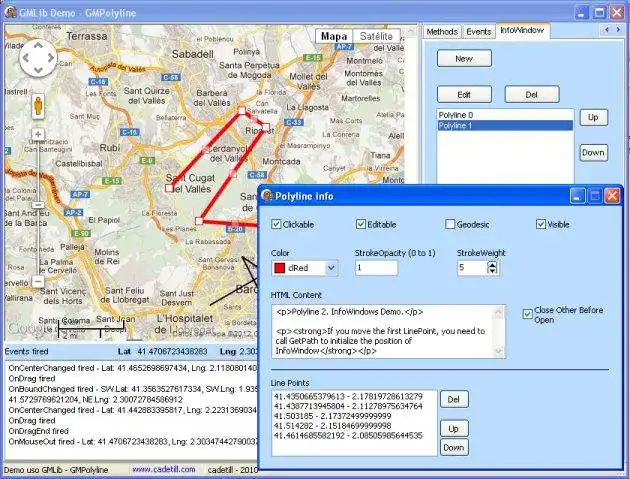Click polyline vertex handle near Ripollet
This screenshot has height=479, width=630.
[x=266, y=127]
